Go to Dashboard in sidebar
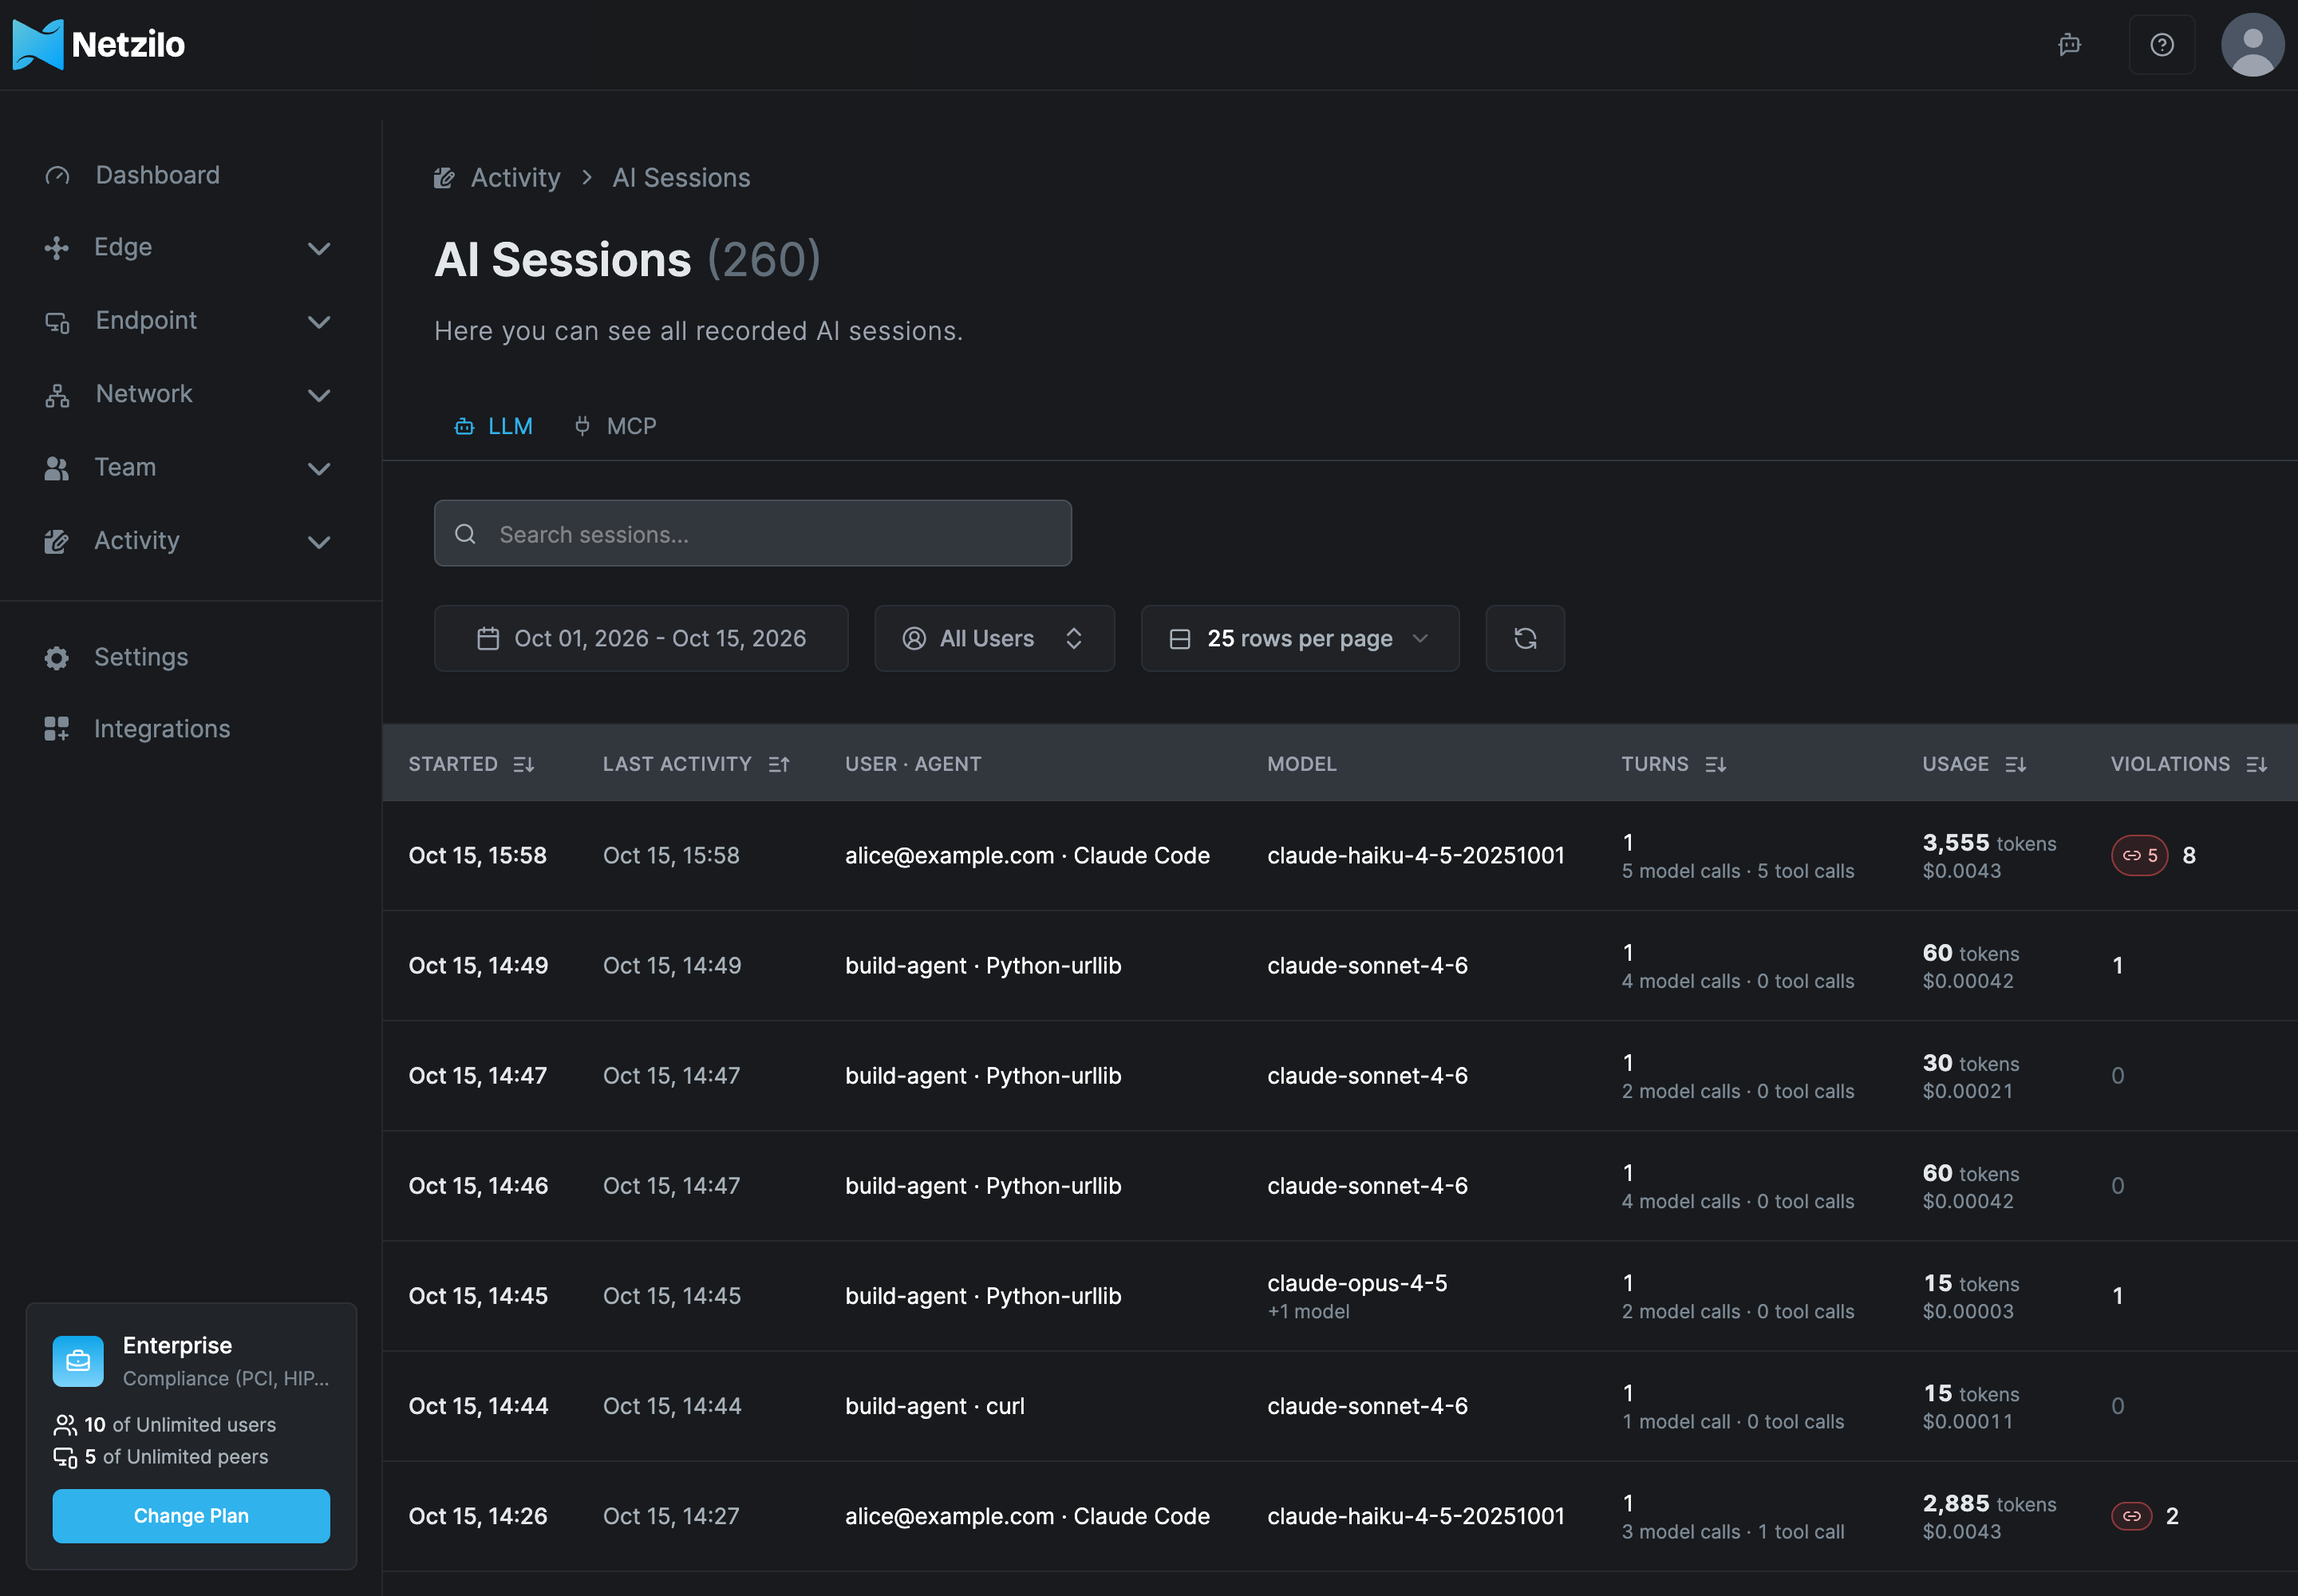Screen dimensions: 2298x1596 (157, 175)
